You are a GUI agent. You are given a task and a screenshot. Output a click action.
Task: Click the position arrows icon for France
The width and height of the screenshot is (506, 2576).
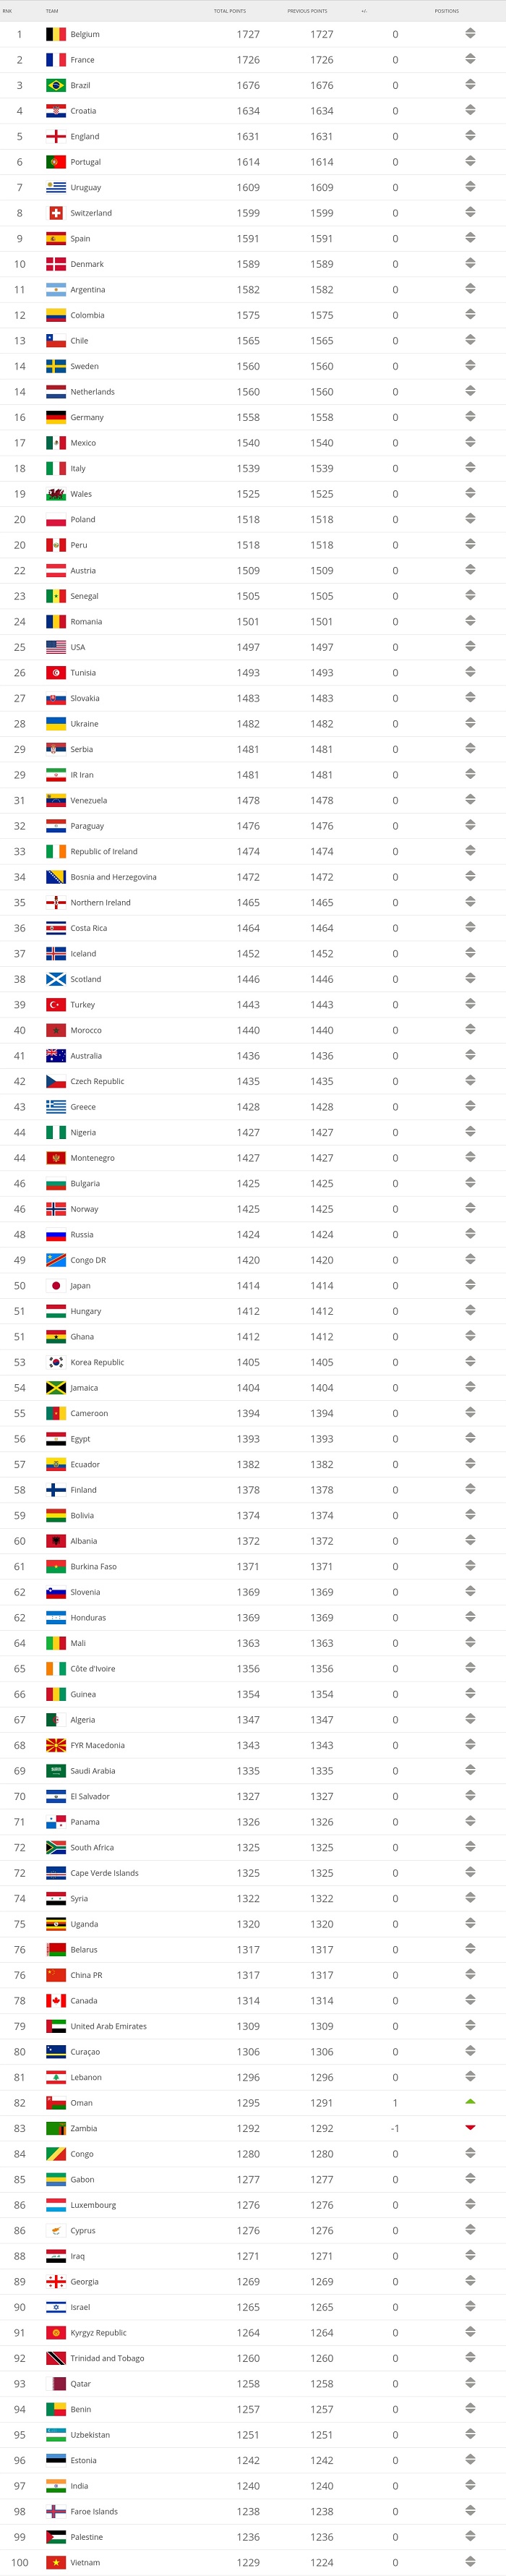(x=470, y=60)
